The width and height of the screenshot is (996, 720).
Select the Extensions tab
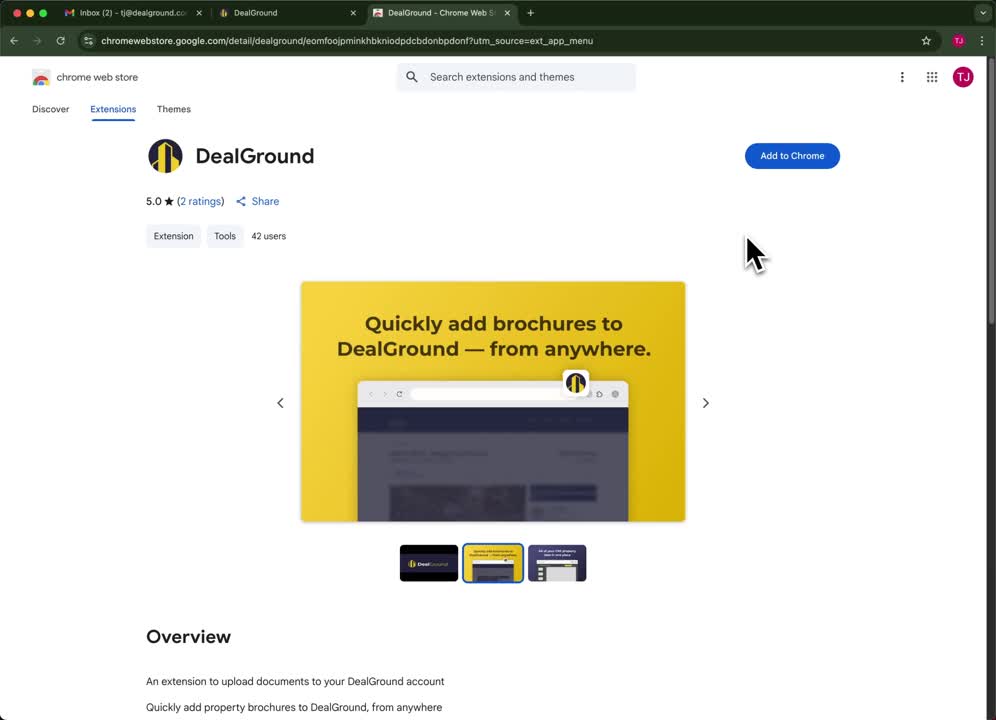coord(113,109)
